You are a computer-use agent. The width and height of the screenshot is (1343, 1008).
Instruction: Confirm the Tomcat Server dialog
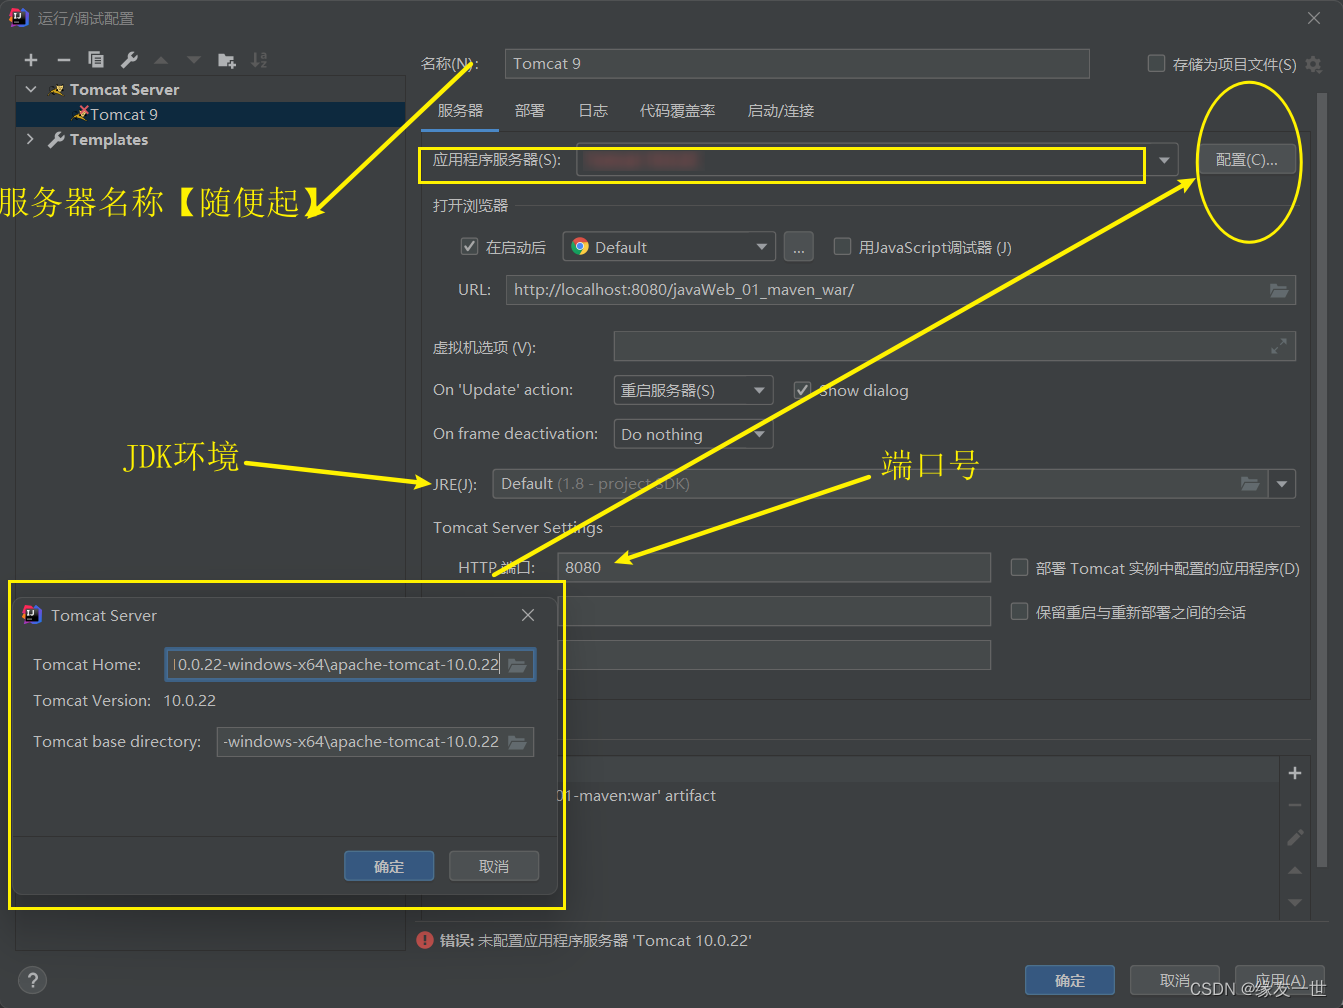[x=389, y=866]
